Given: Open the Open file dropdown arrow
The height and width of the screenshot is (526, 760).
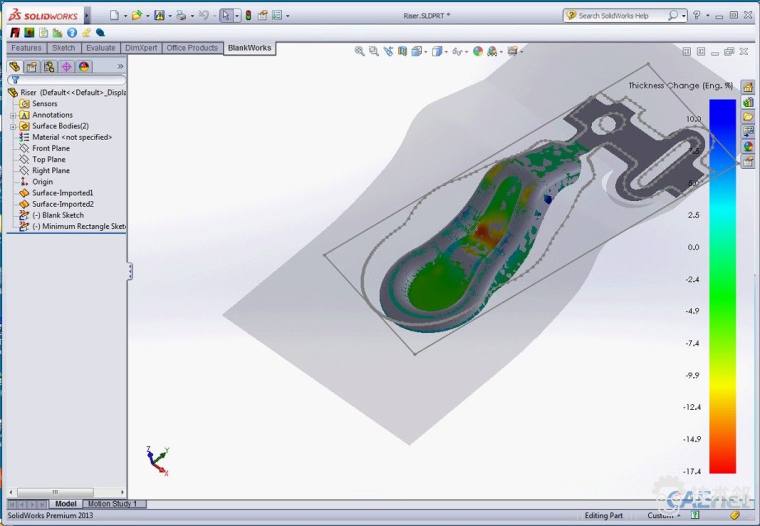Looking at the screenshot, I should click(148, 15).
